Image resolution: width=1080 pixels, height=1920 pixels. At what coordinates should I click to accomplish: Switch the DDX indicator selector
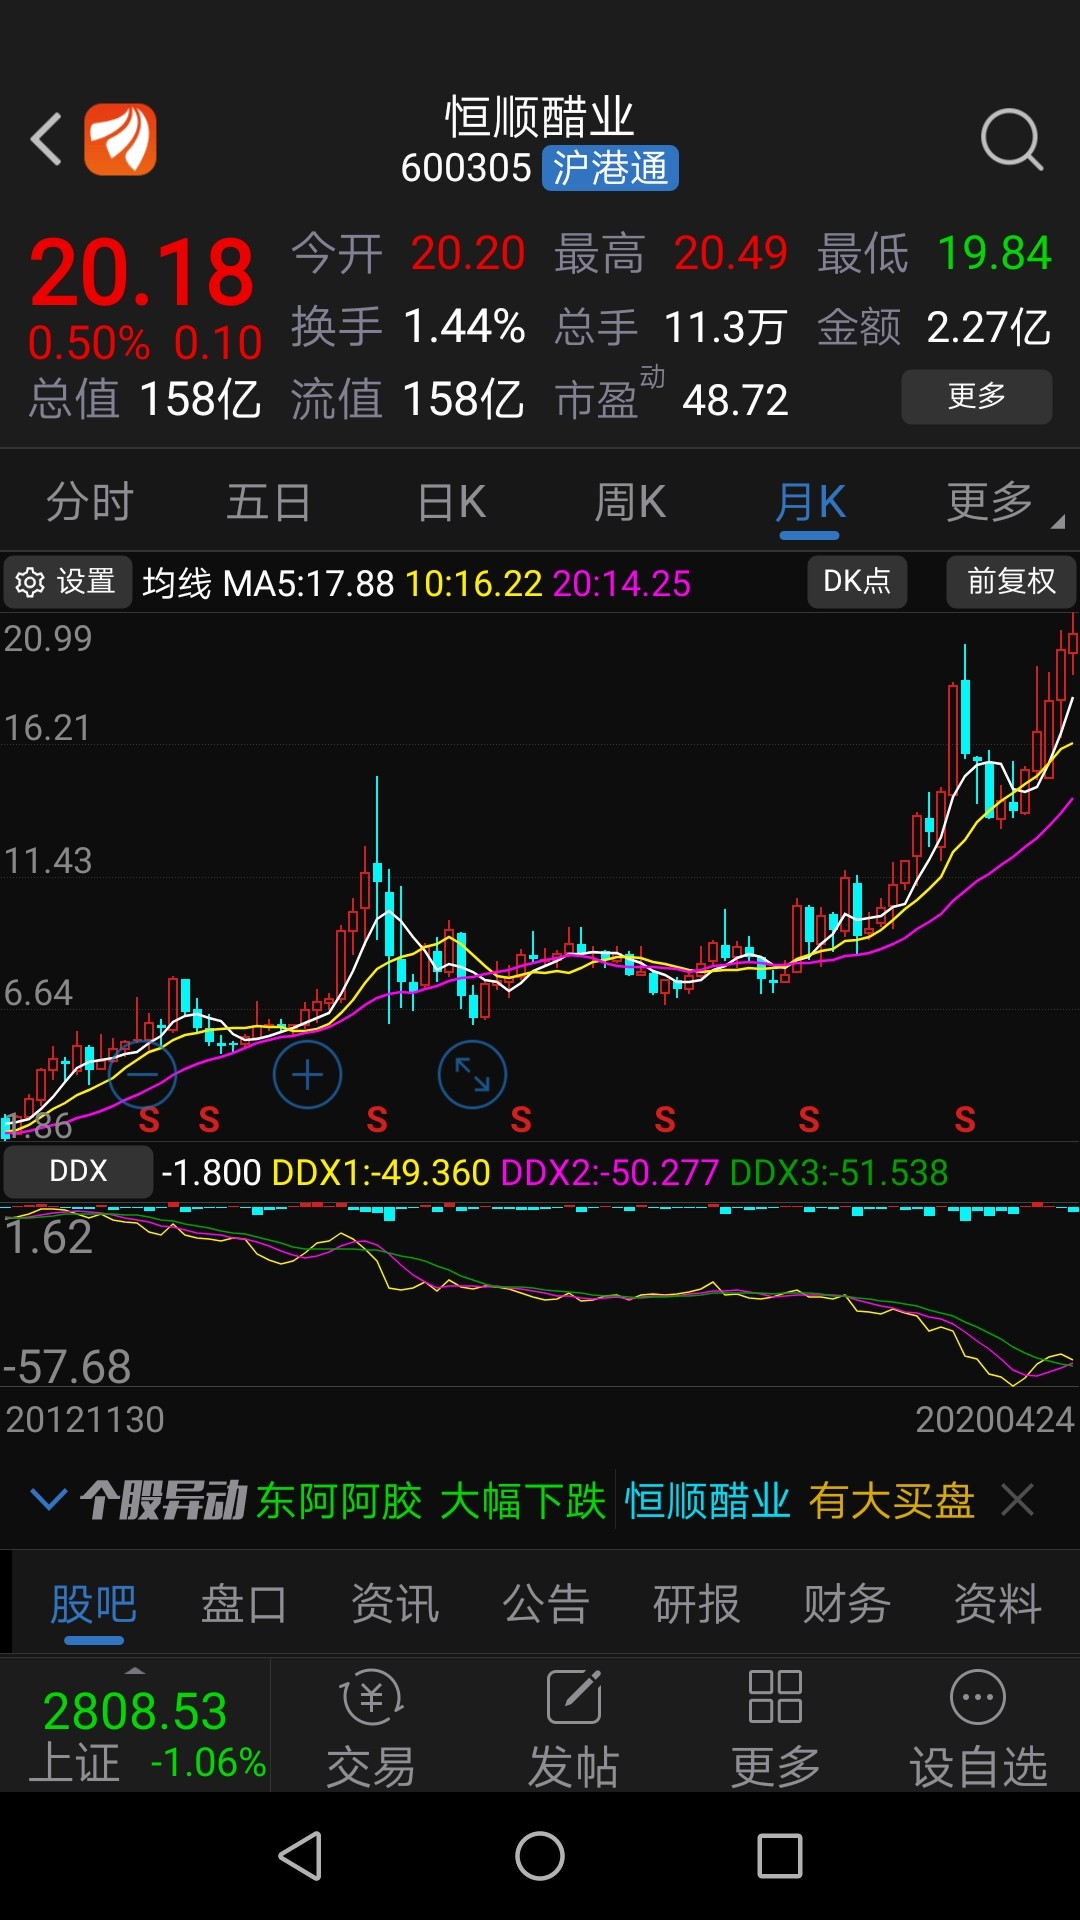click(78, 1172)
